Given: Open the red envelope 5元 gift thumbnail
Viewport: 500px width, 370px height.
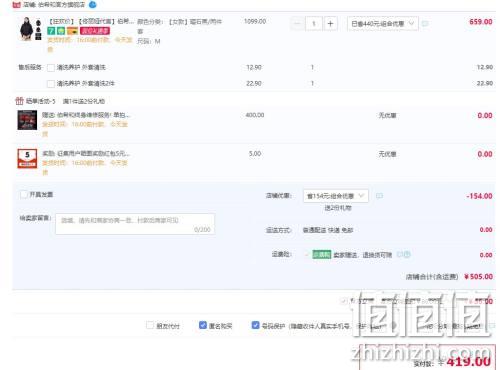Looking at the screenshot, I should click(x=27, y=159).
